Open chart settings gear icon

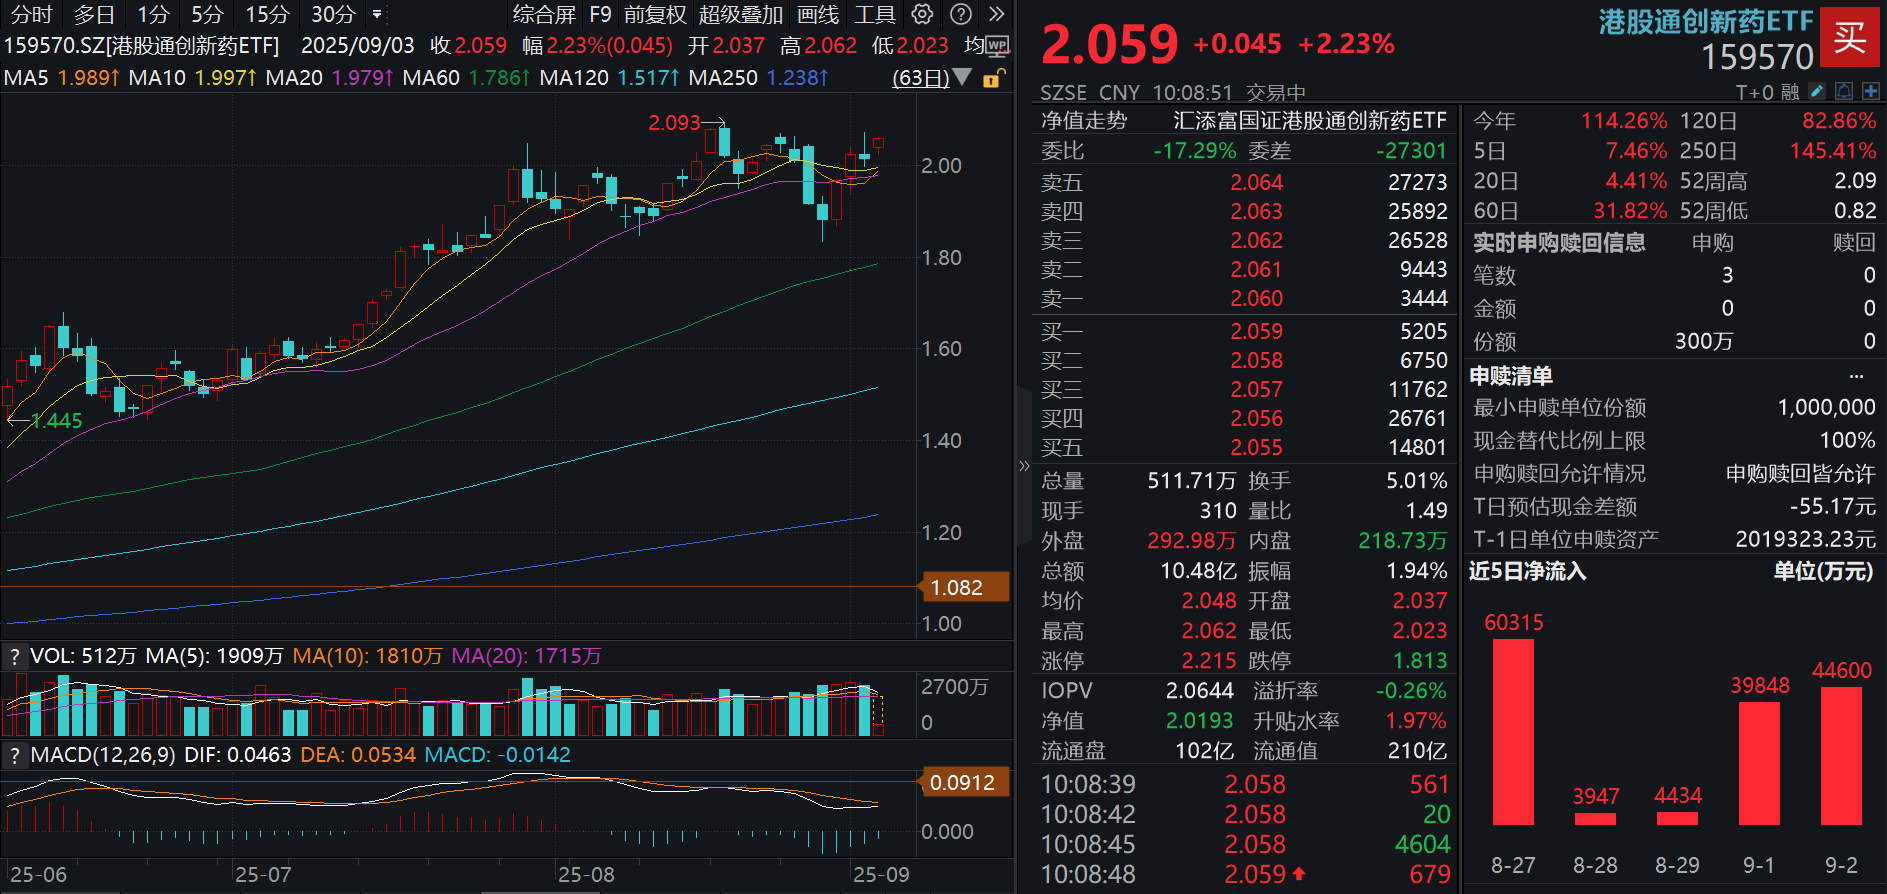(922, 14)
